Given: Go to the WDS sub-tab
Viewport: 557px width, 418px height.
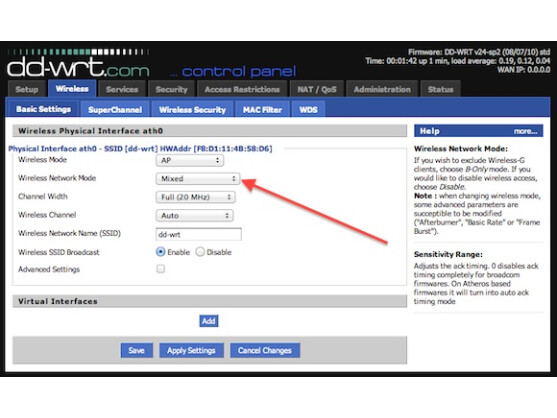Looking at the screenshot, I should coord(308,109).
